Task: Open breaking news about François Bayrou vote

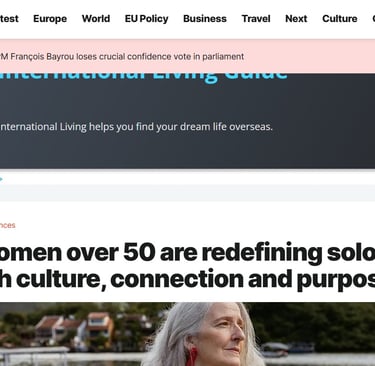Action: click(x=122, y=56)
